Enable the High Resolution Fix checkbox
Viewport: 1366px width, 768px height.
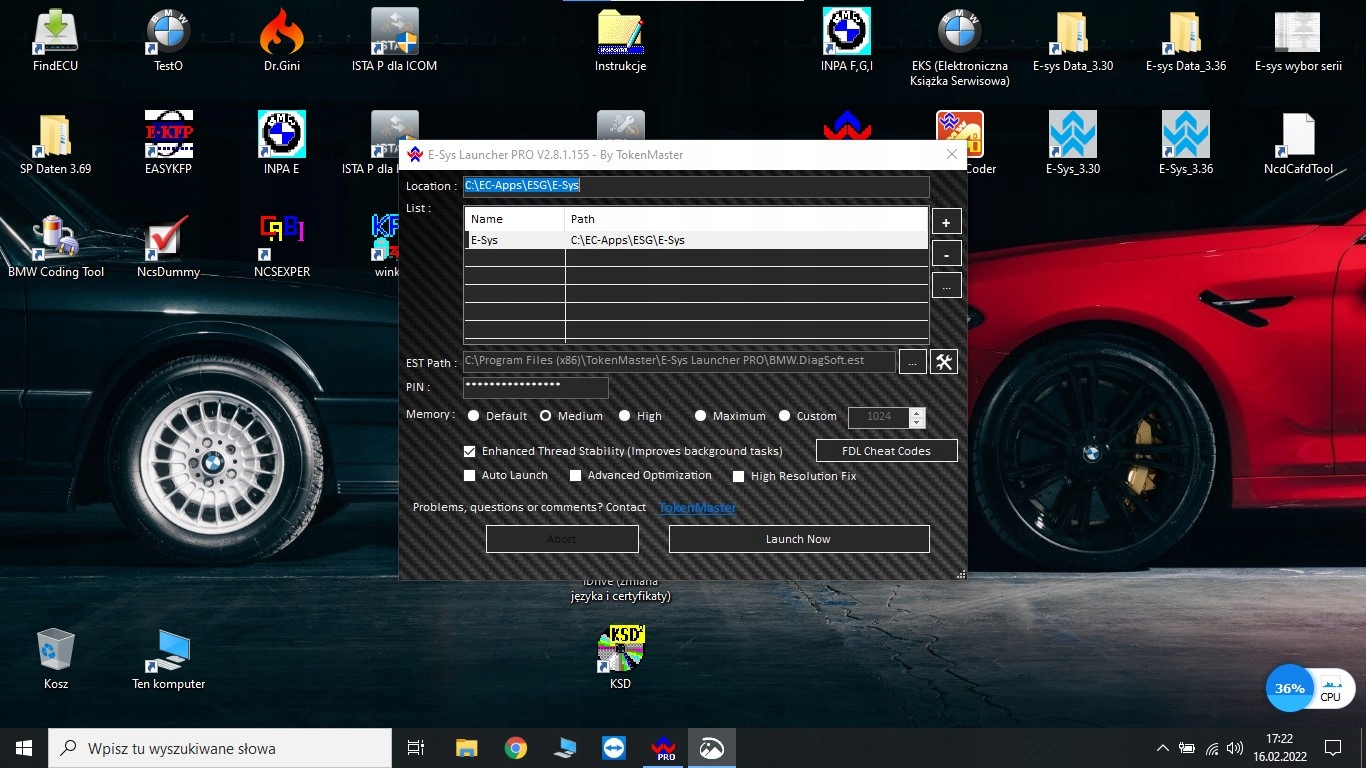739,477
